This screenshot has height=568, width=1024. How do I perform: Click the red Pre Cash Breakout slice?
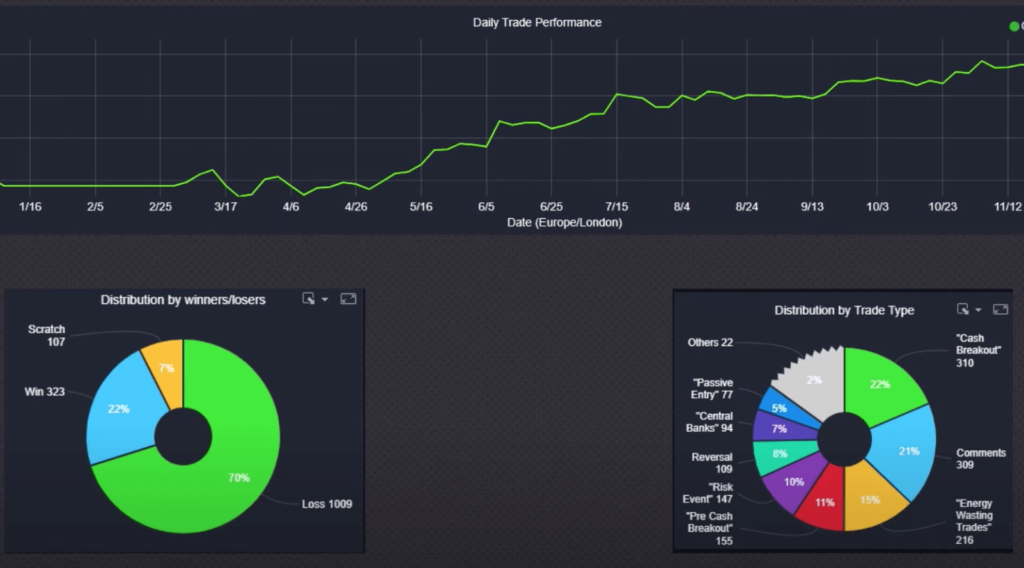point(825,502)
